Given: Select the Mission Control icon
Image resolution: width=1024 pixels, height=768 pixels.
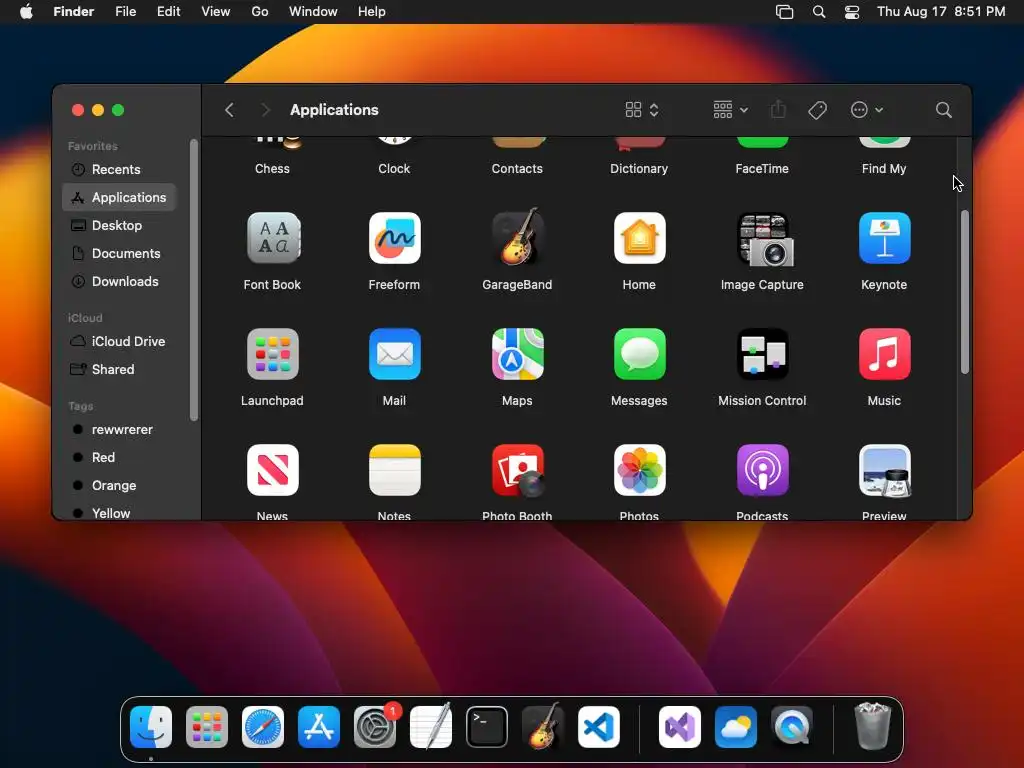Looking at the screenshot, I should [x=762, y=354].
